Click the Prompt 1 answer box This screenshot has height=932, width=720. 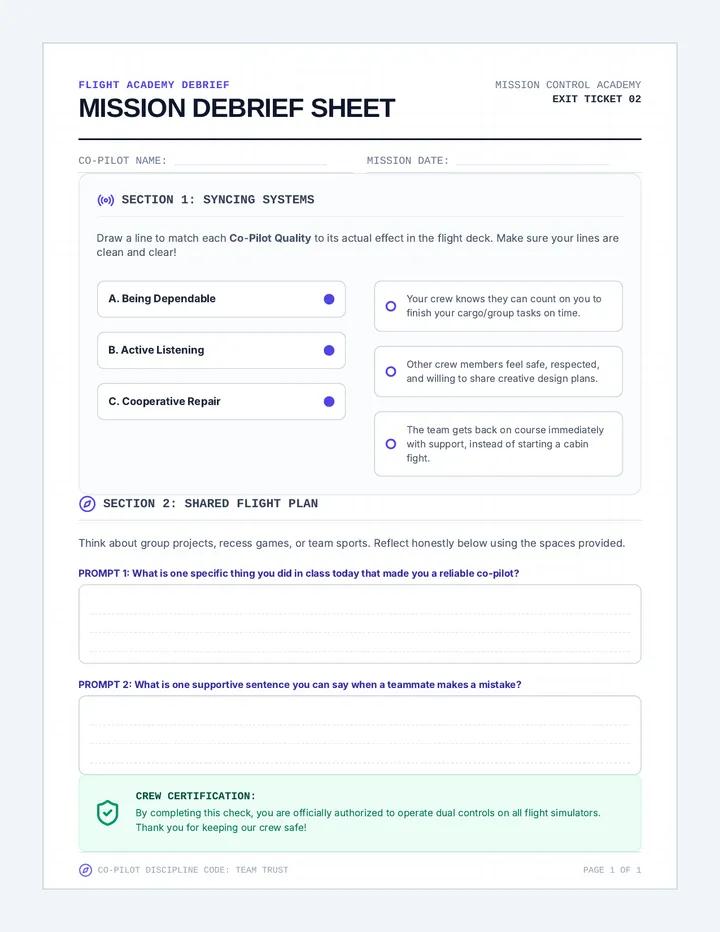click(360, 624)
